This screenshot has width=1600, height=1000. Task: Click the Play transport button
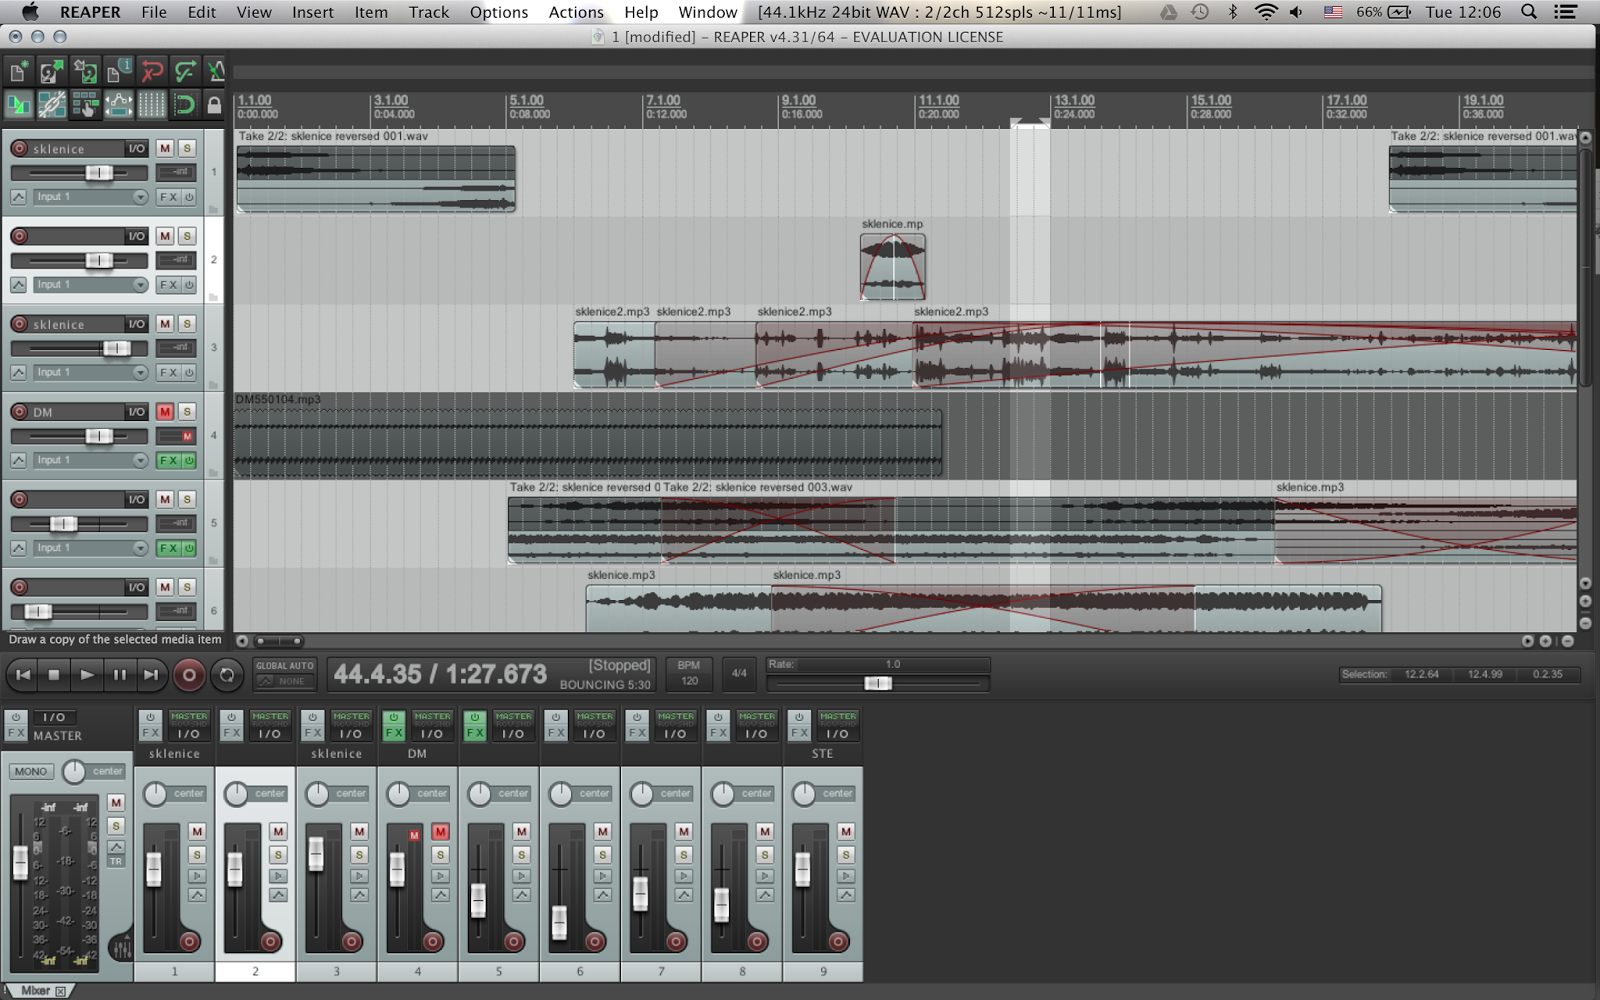coord(87,675)
